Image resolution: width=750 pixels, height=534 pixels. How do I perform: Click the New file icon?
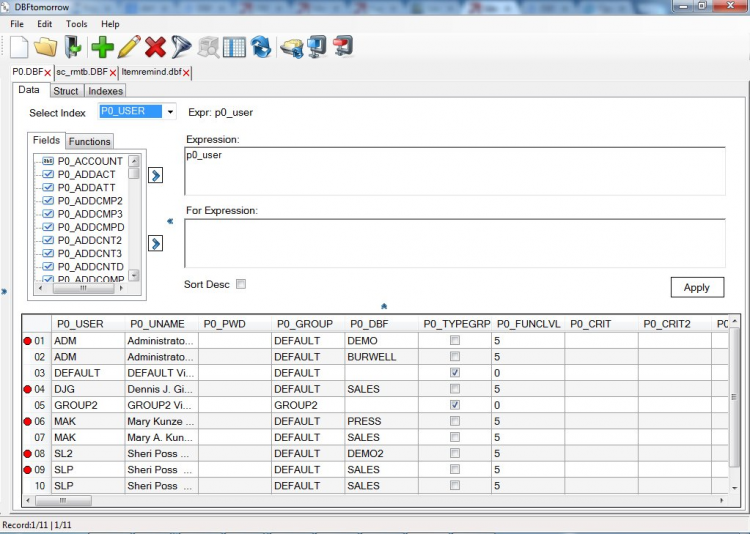pyautogui.click(x=19, y=46)
